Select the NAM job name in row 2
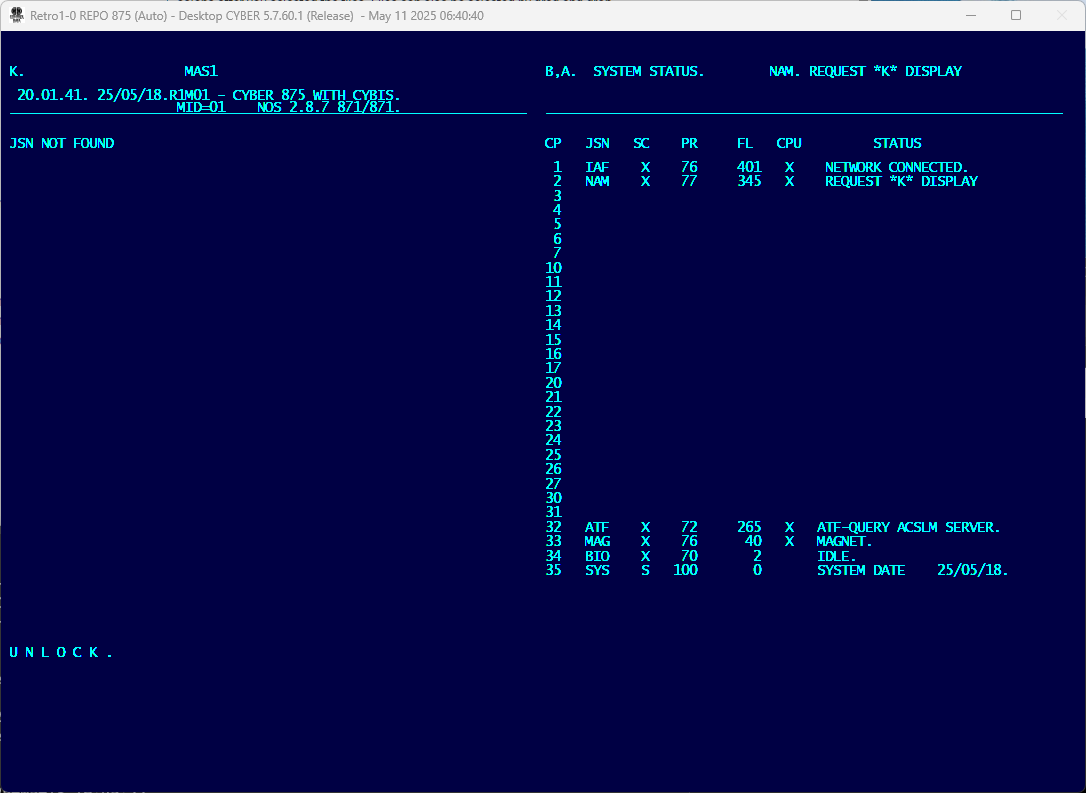The width and height of the screenshot is (1086, 793). pos(597,182)
